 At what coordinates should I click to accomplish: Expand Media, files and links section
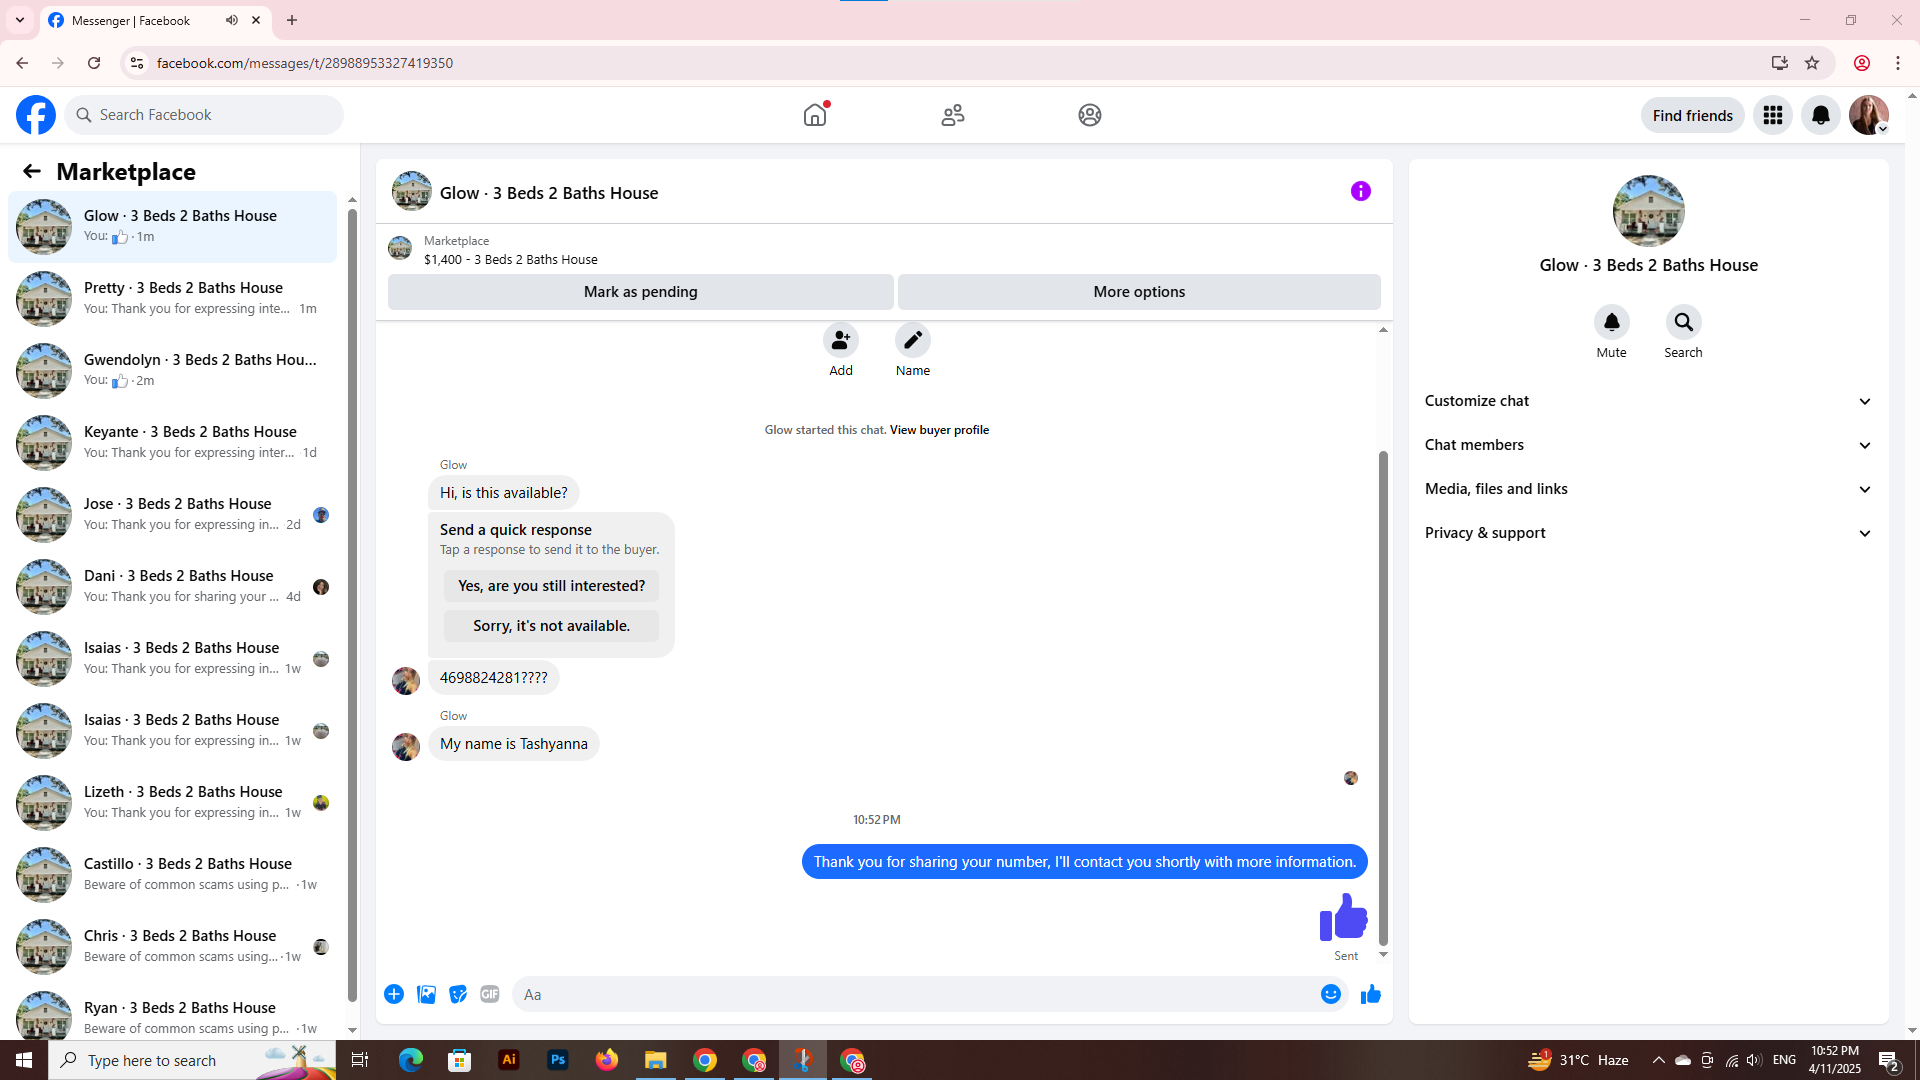point(1649,489)
